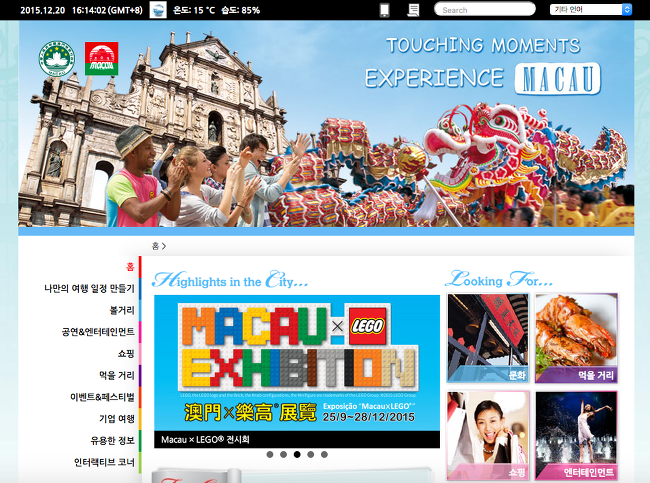
Task: Open the 문화 culture thumbnail
Action: click(x=488, y=338)
